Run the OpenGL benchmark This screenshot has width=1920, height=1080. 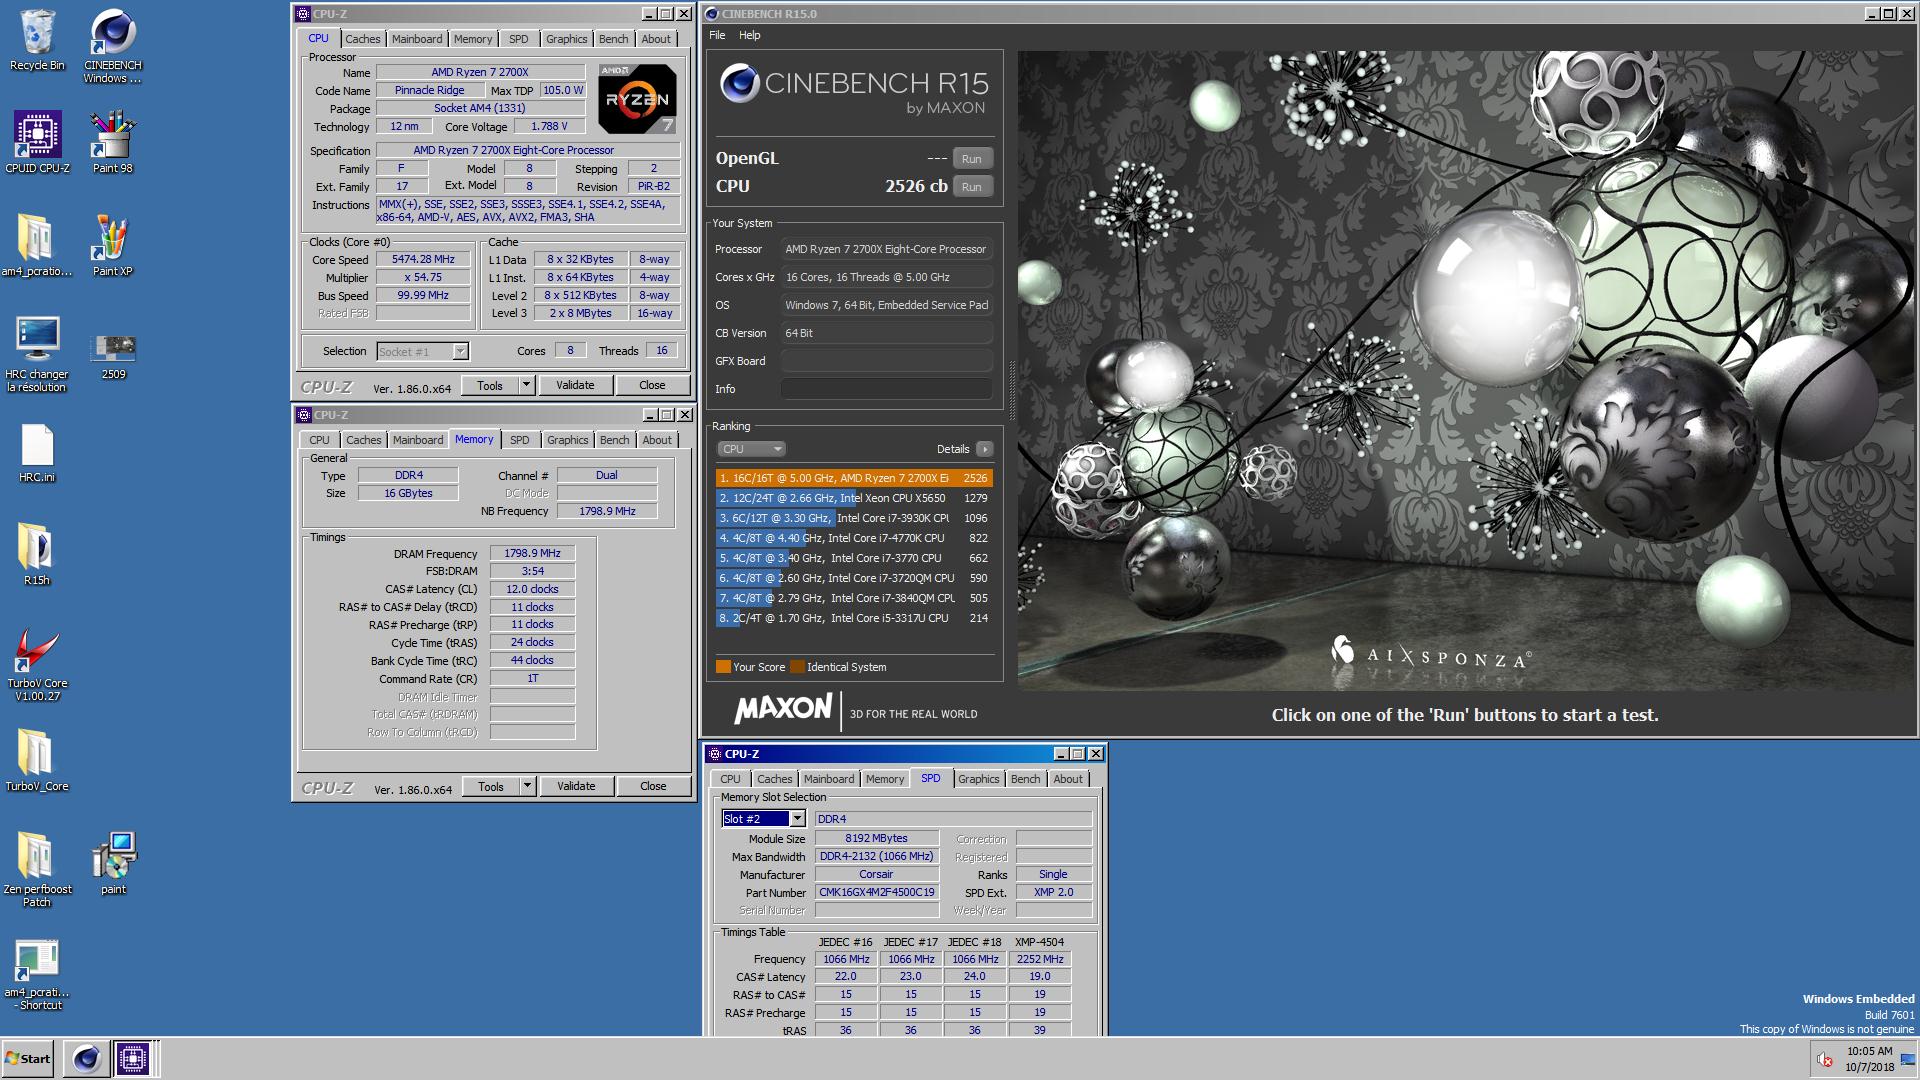[x=971, y=159]
